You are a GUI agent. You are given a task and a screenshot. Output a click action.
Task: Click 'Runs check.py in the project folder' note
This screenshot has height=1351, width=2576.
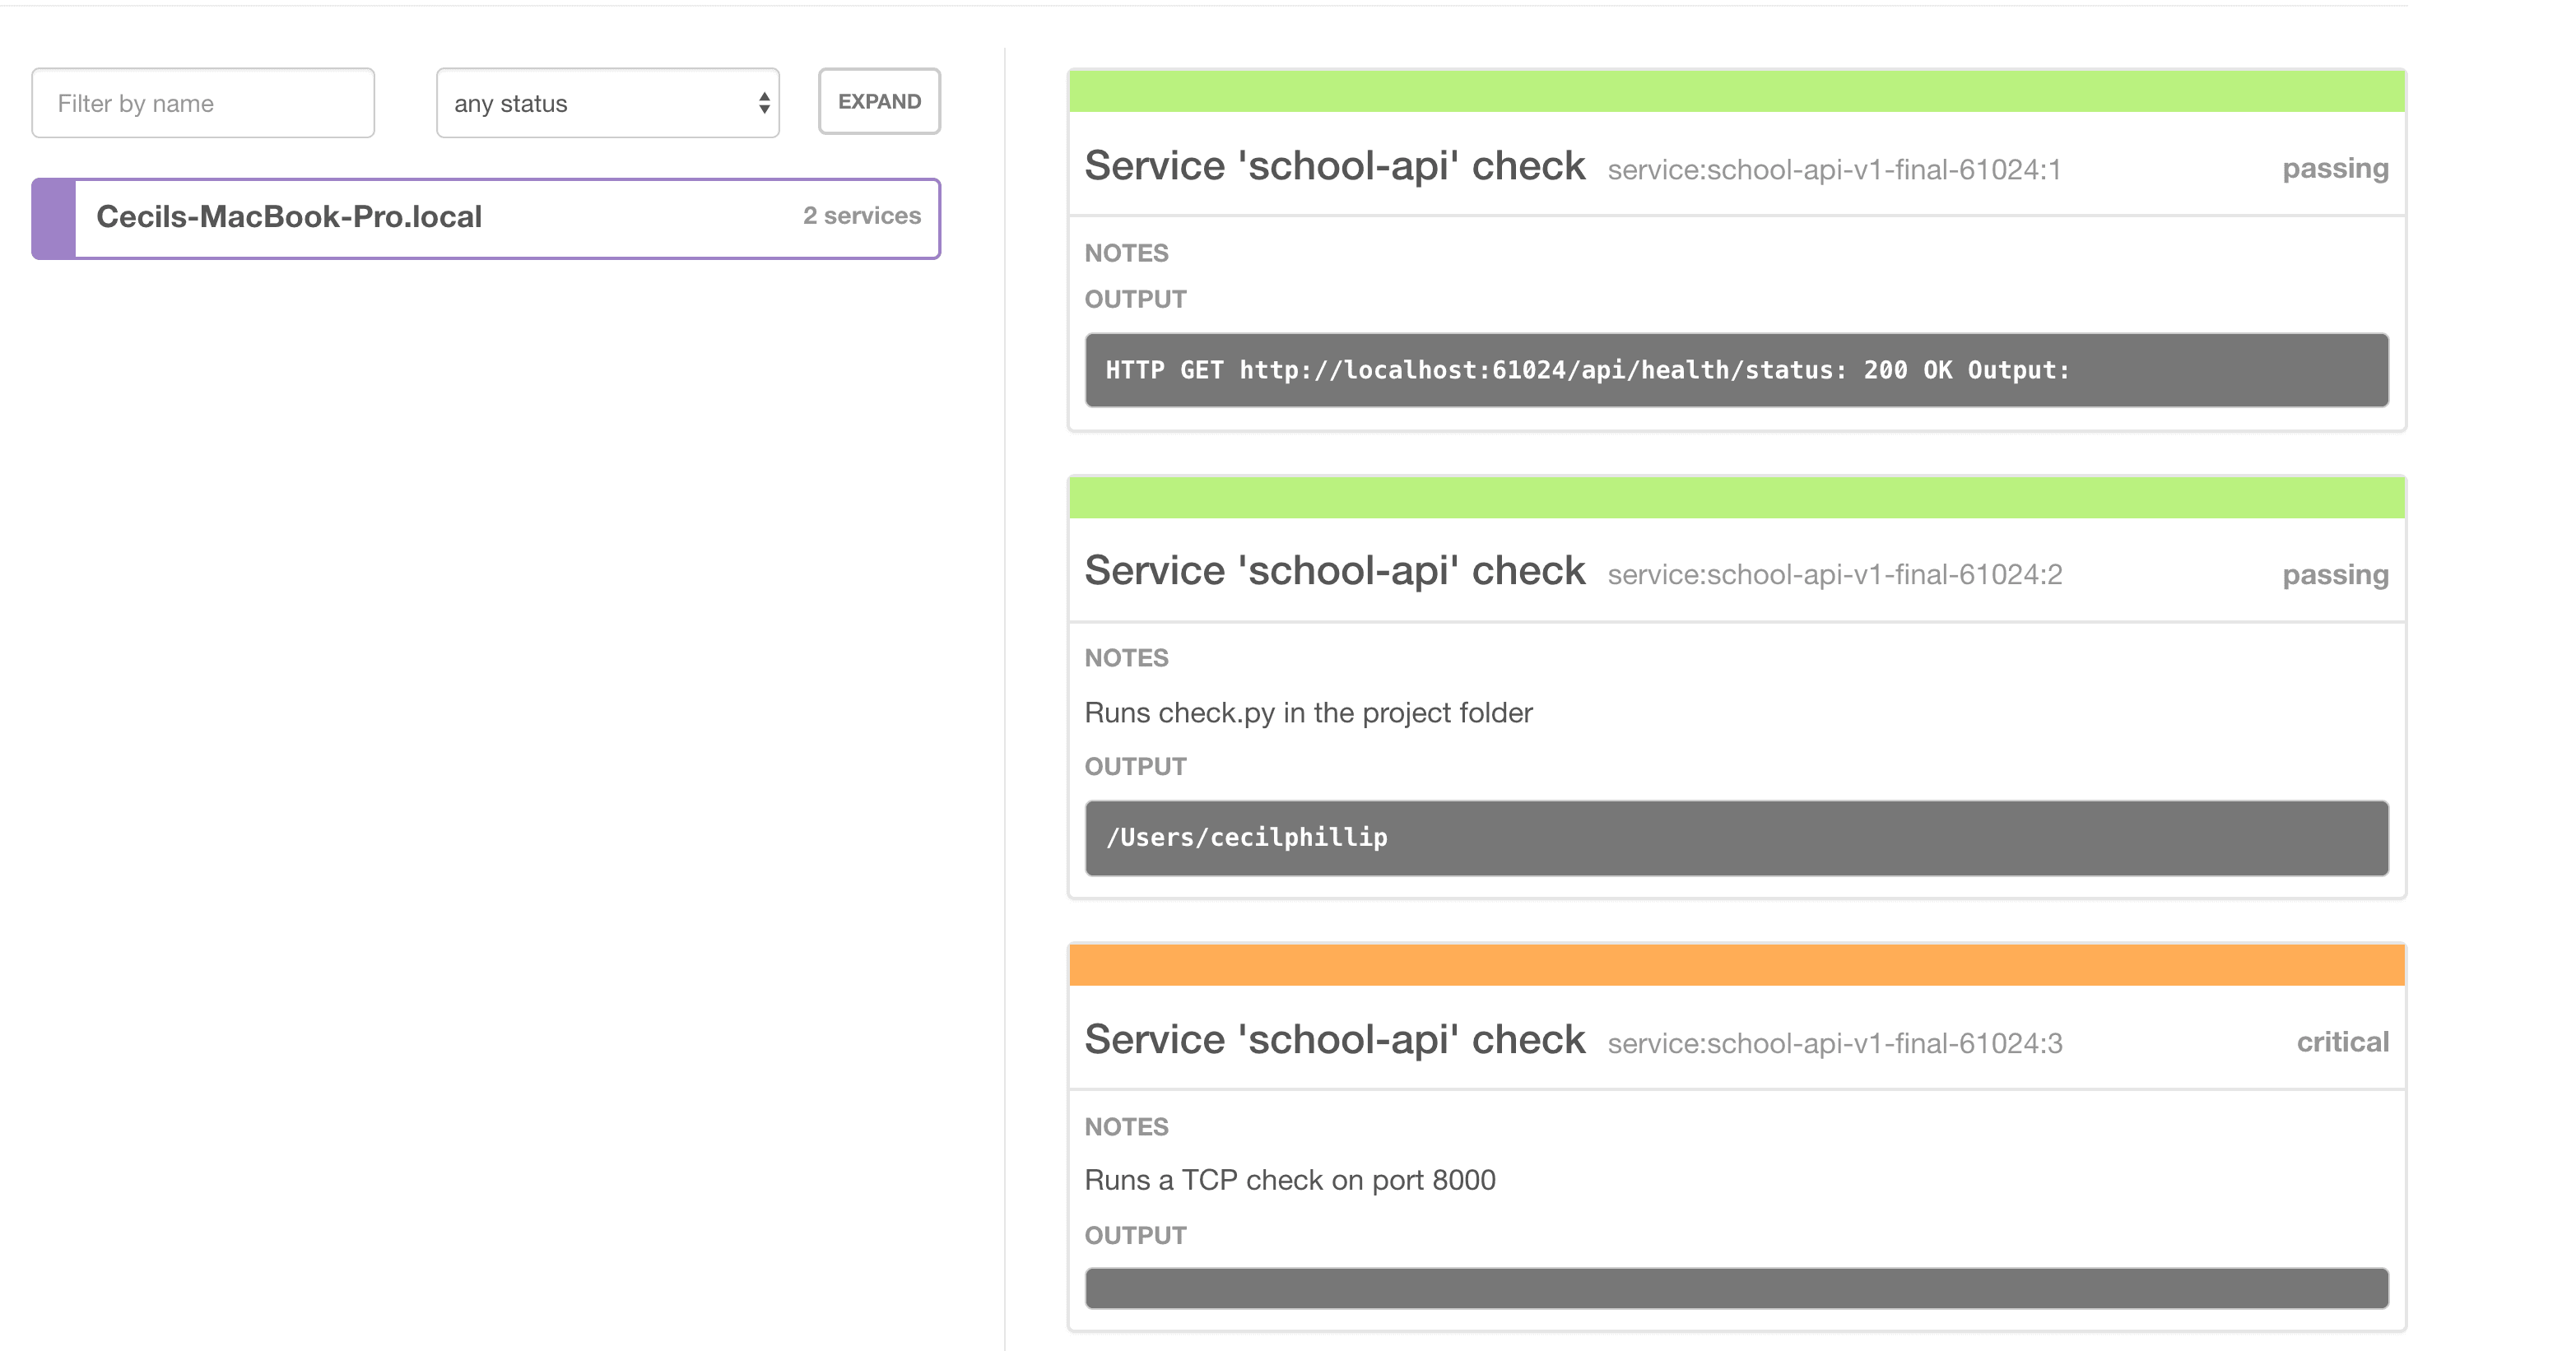pos(1307,712)
